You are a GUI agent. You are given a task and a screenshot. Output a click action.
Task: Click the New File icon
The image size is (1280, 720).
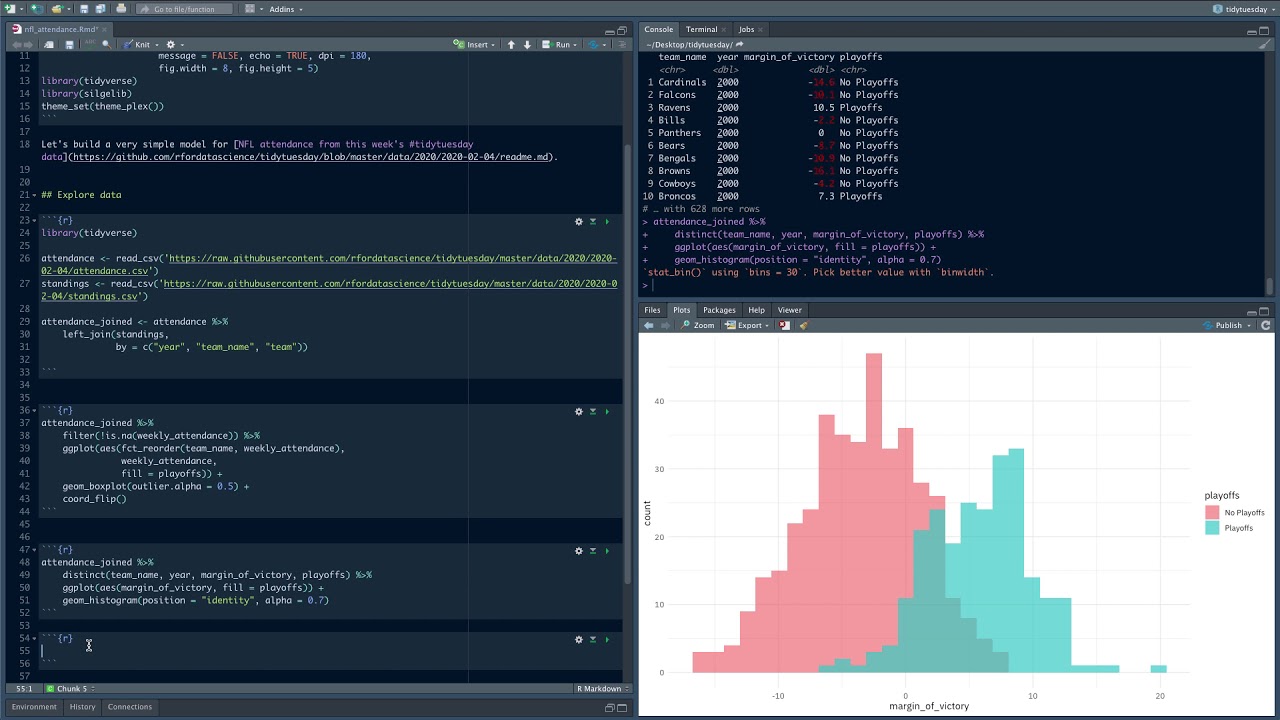click(x=11, y=9)
